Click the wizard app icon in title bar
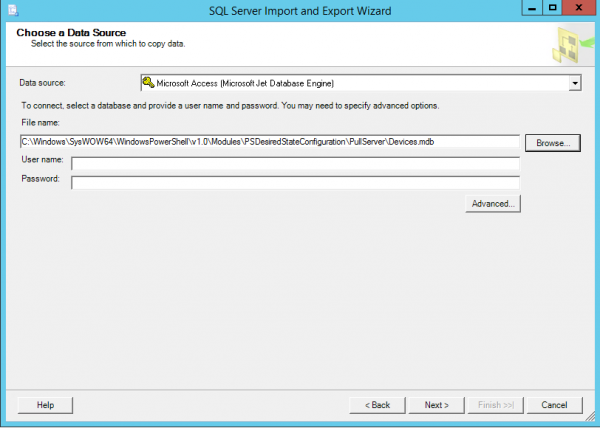This screenshot has height=428, width=600. pos(11,10)
